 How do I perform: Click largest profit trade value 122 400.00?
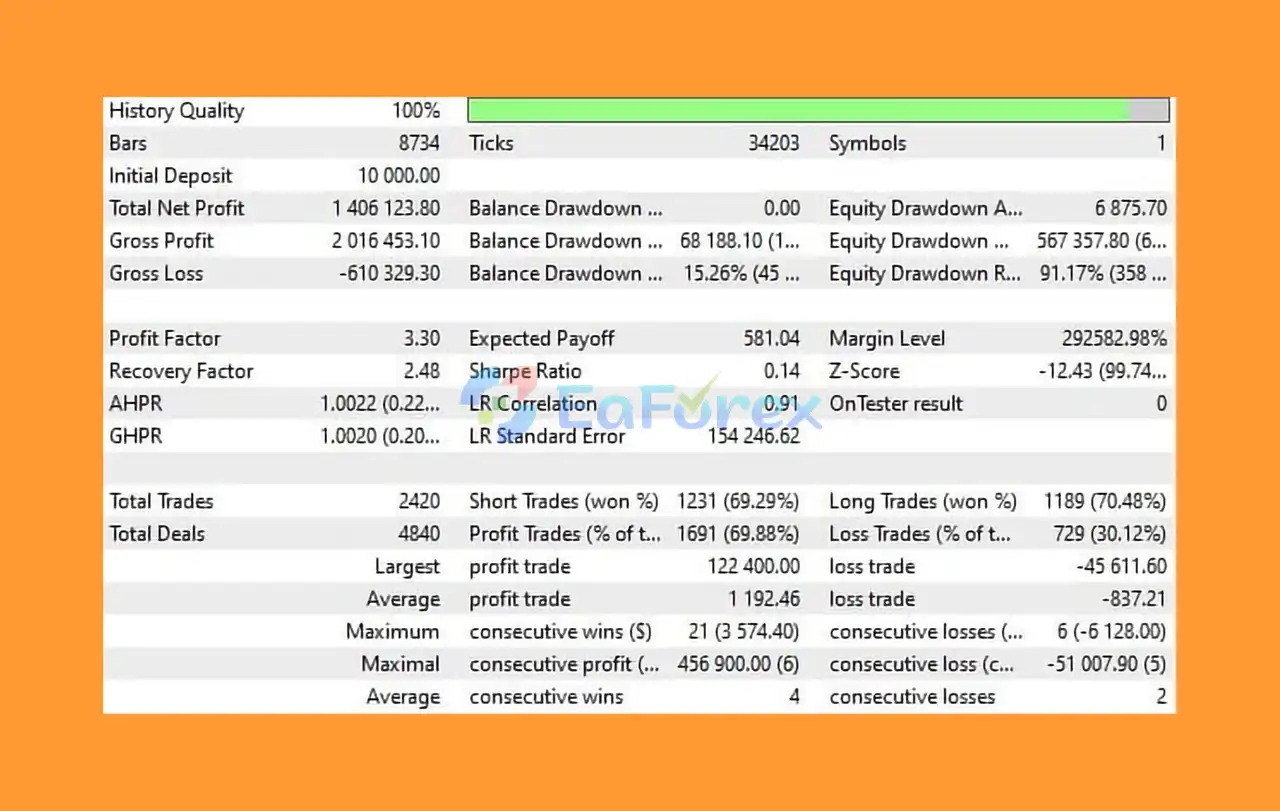point(754,566)
